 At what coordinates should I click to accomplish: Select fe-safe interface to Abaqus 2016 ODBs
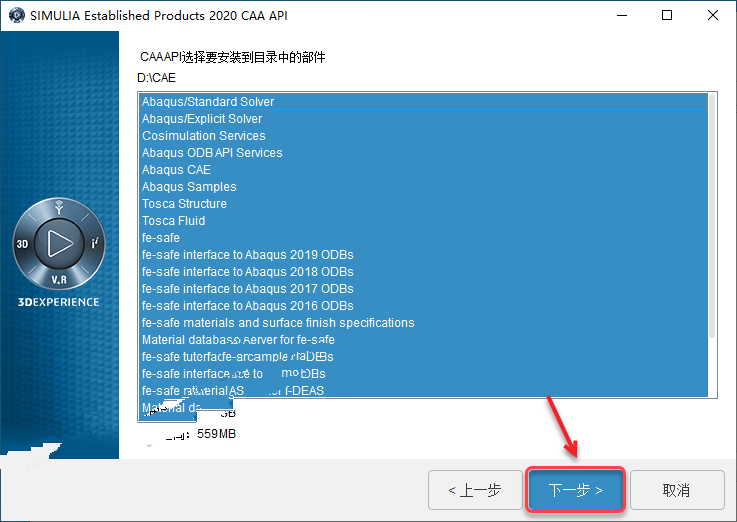423,305
